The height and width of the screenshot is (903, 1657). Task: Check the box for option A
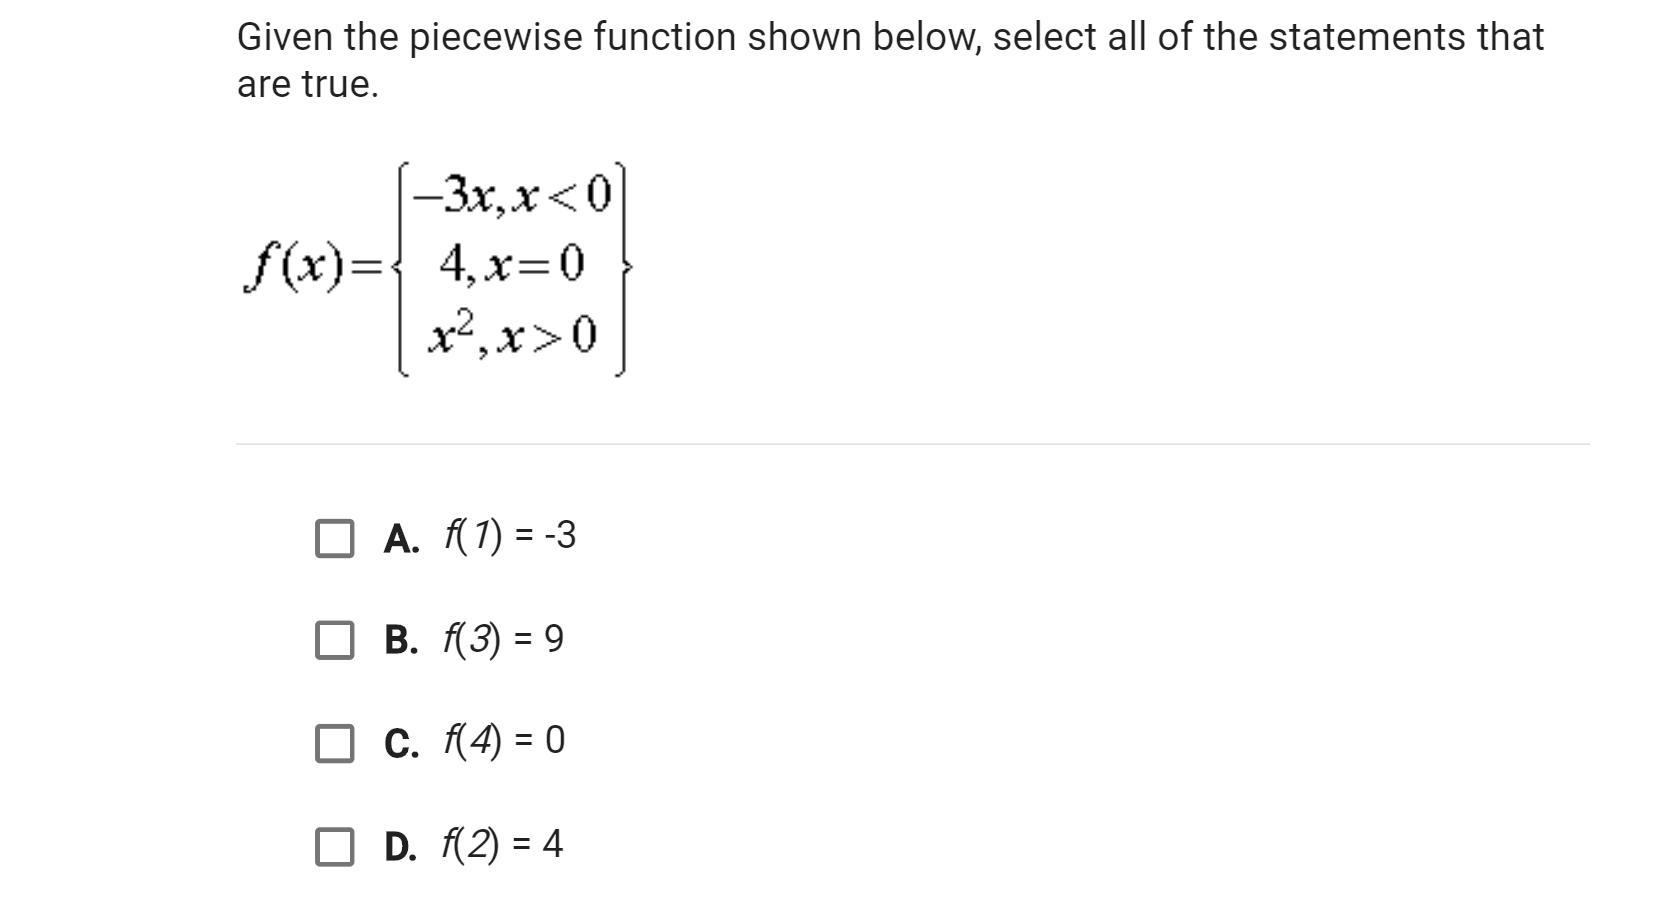pyautogui.click(x=334, y=538)
